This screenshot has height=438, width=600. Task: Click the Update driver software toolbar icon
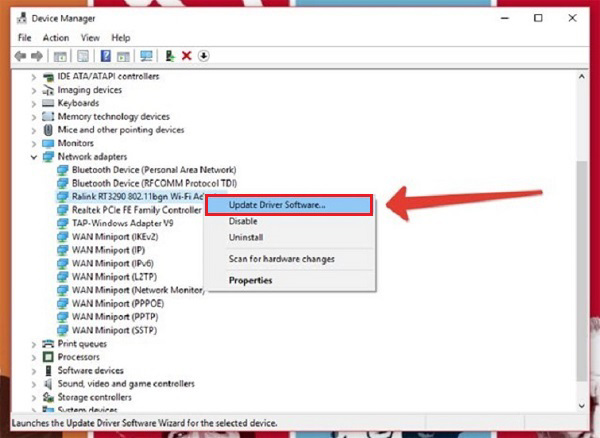[170, 56]
